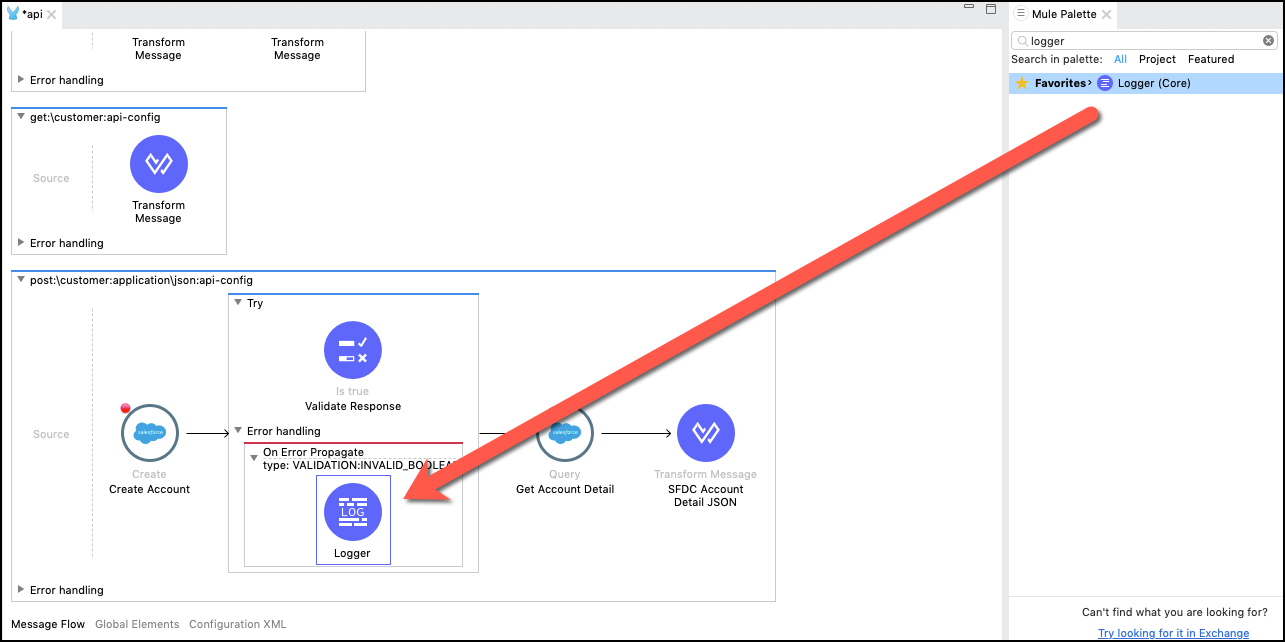1285x642 pixels.
Task: Click the Logger (Core) icon in palette
Action: point(1104,83)
